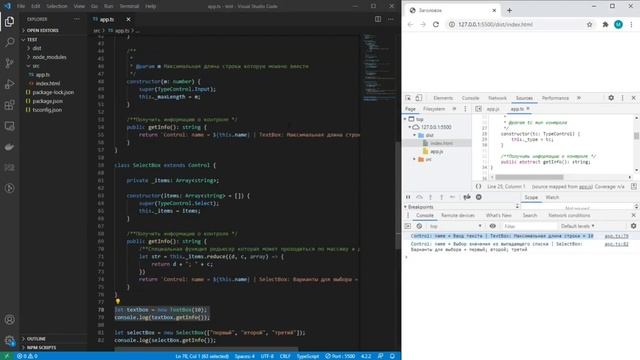640x360 pixels.
Task: Click the notifications bell in VS Code status bar
Action: point(392,356)
